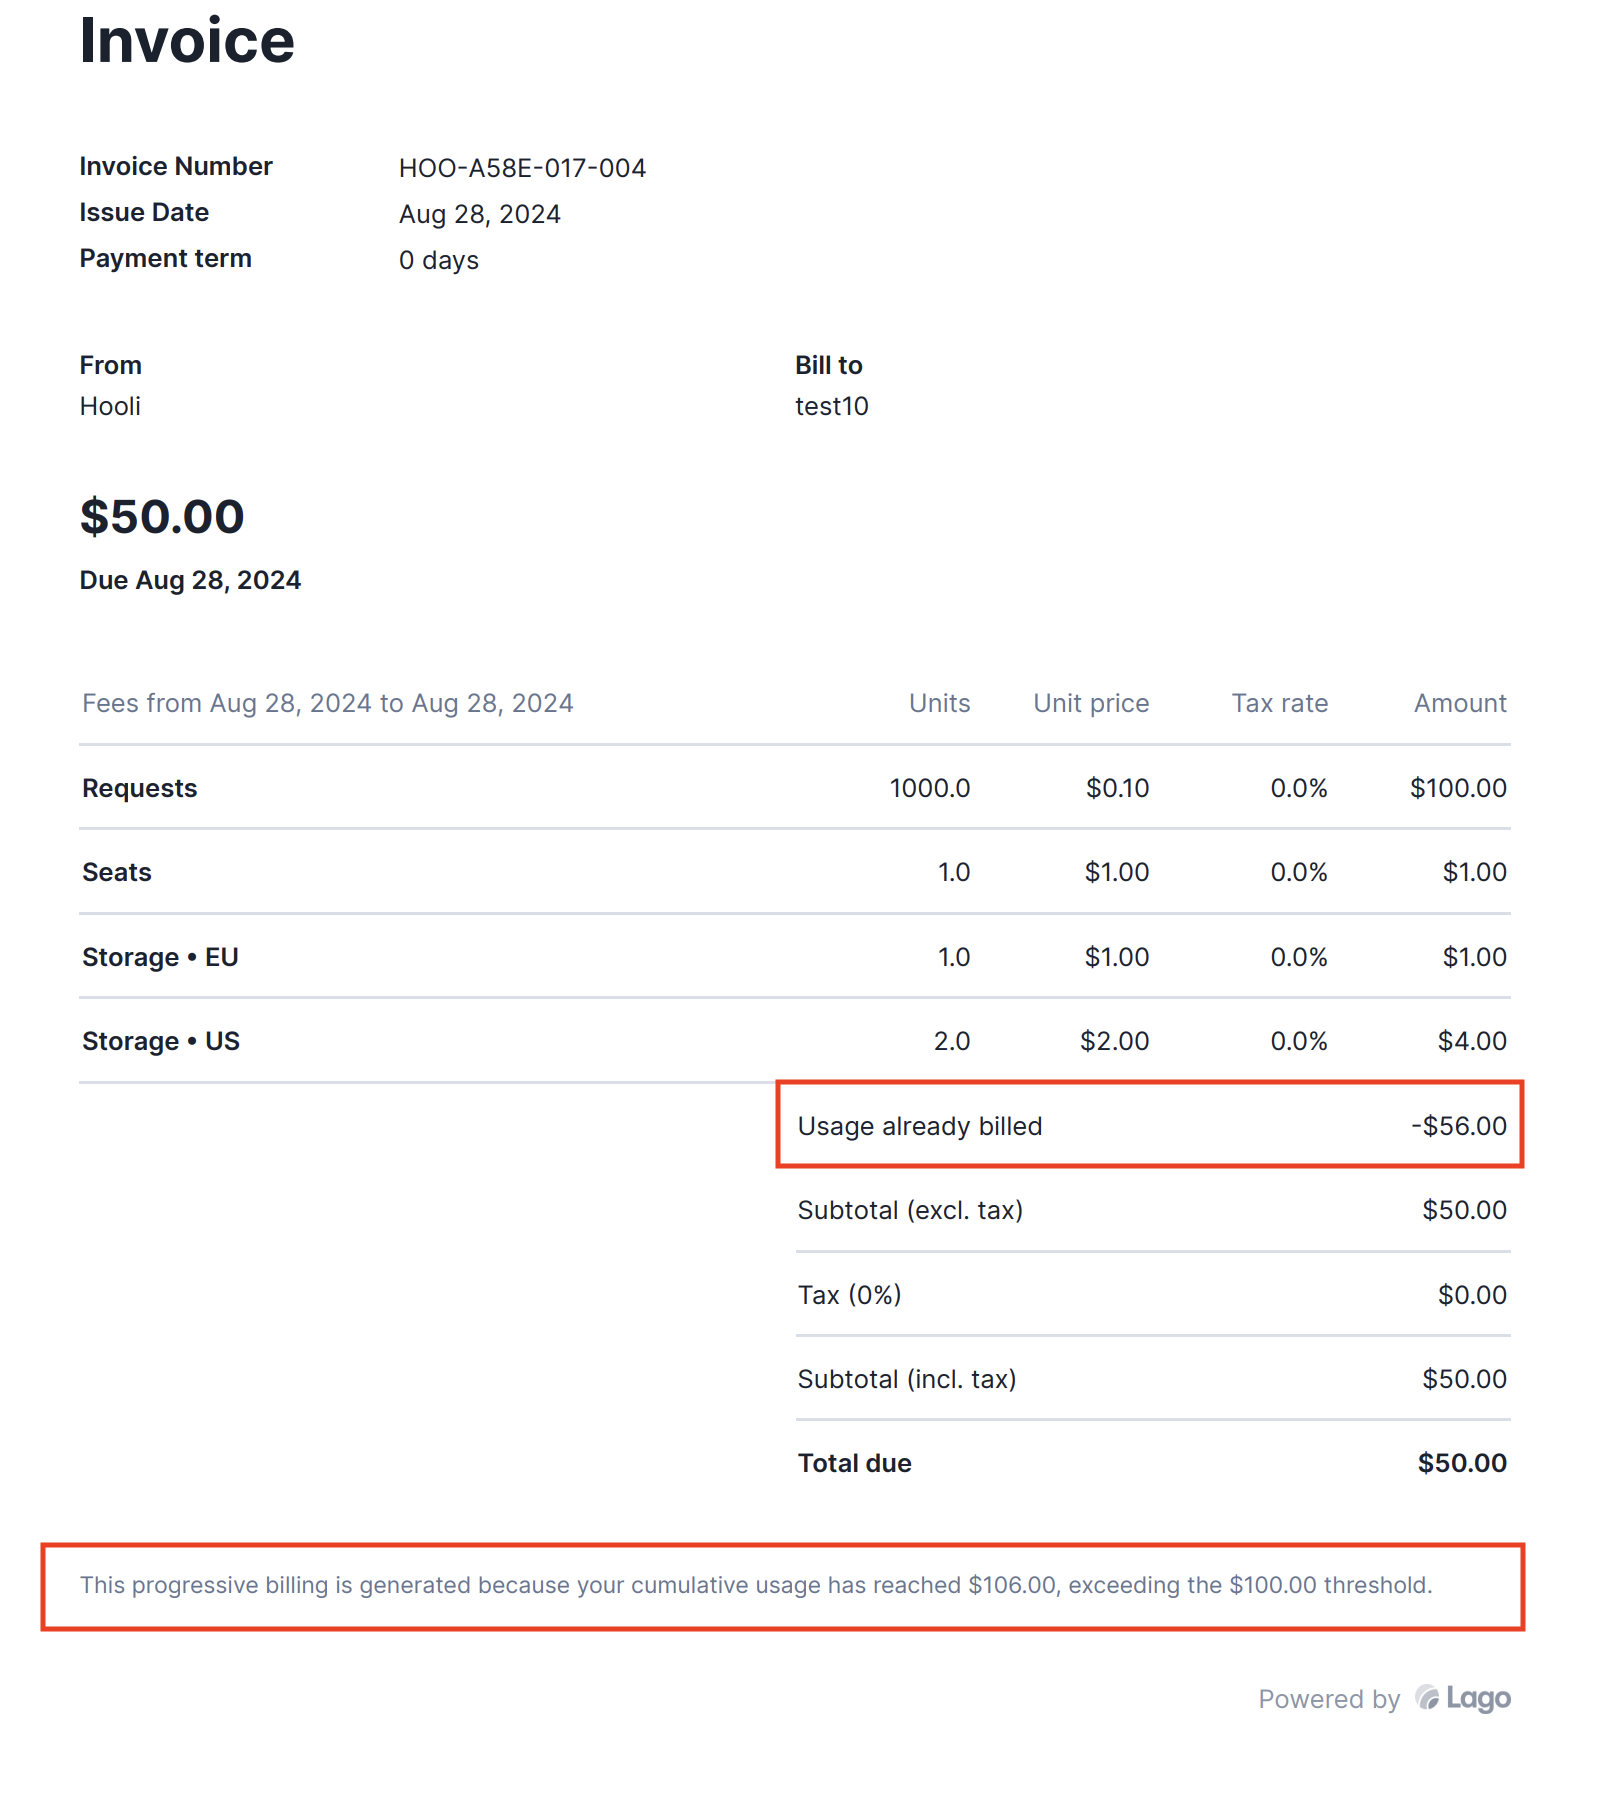Click the Powered by text
This screenshot has width=1598, height=1806.
pyautogui.click(x=1329, y=1699)
